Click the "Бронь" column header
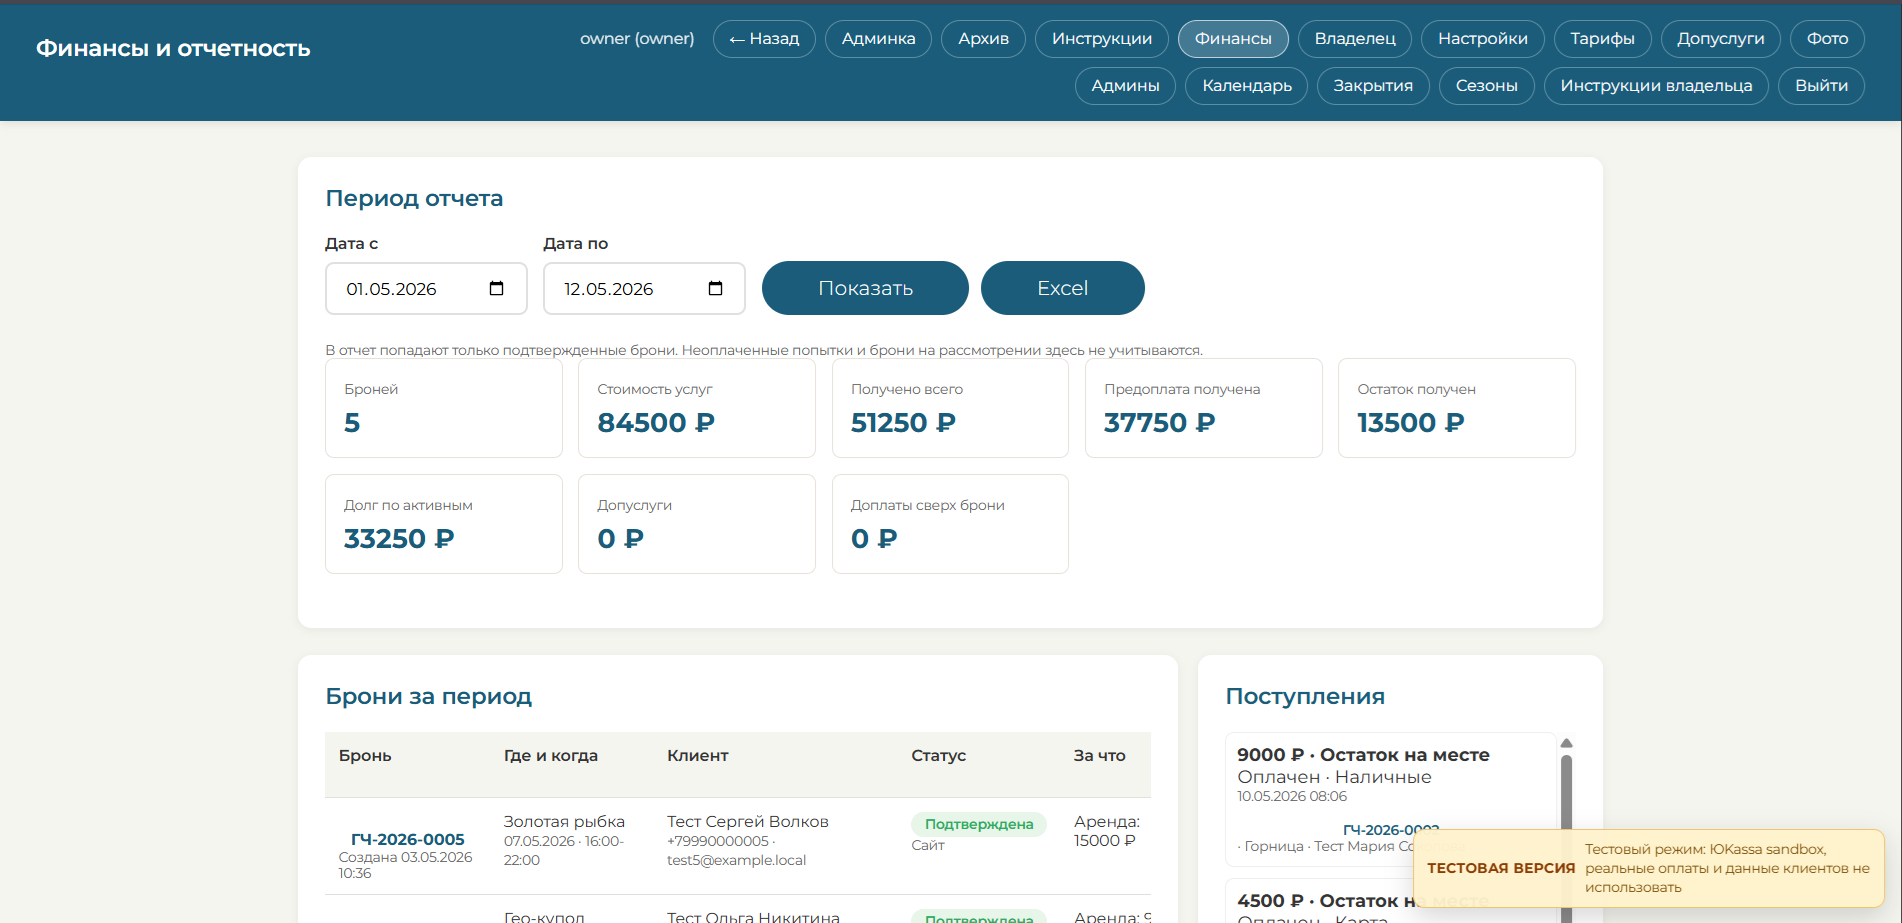 point(365,756)
